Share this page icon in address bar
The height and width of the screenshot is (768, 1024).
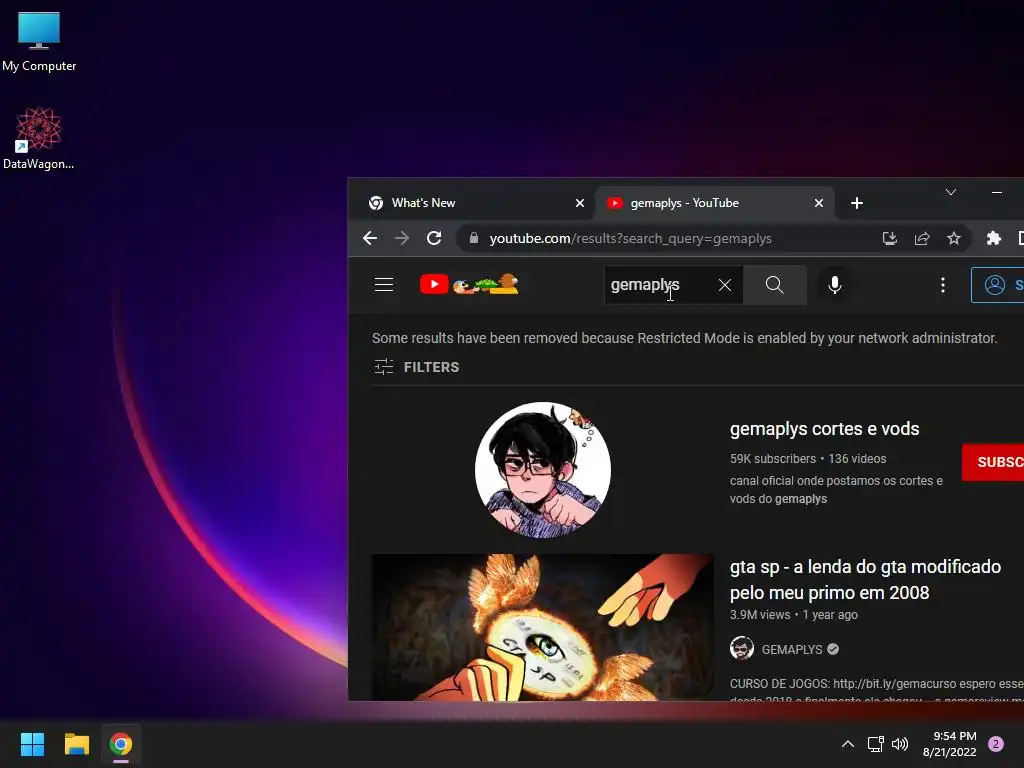click(x=921, y=238)
